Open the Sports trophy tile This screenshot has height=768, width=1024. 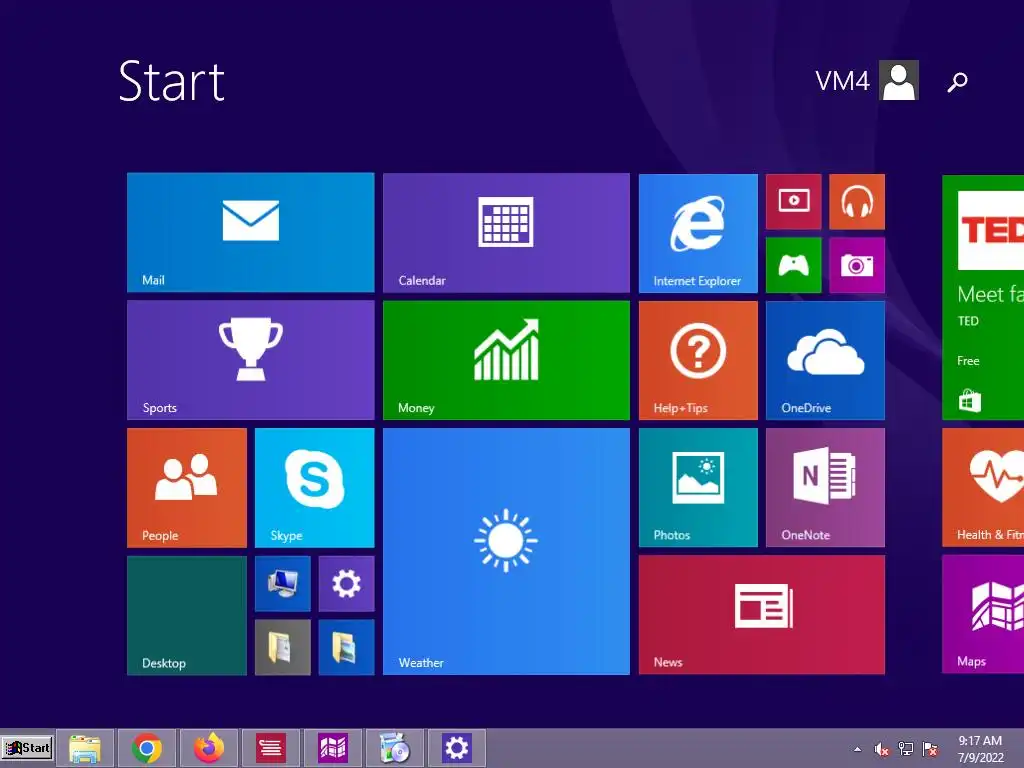tap(251, 360)
